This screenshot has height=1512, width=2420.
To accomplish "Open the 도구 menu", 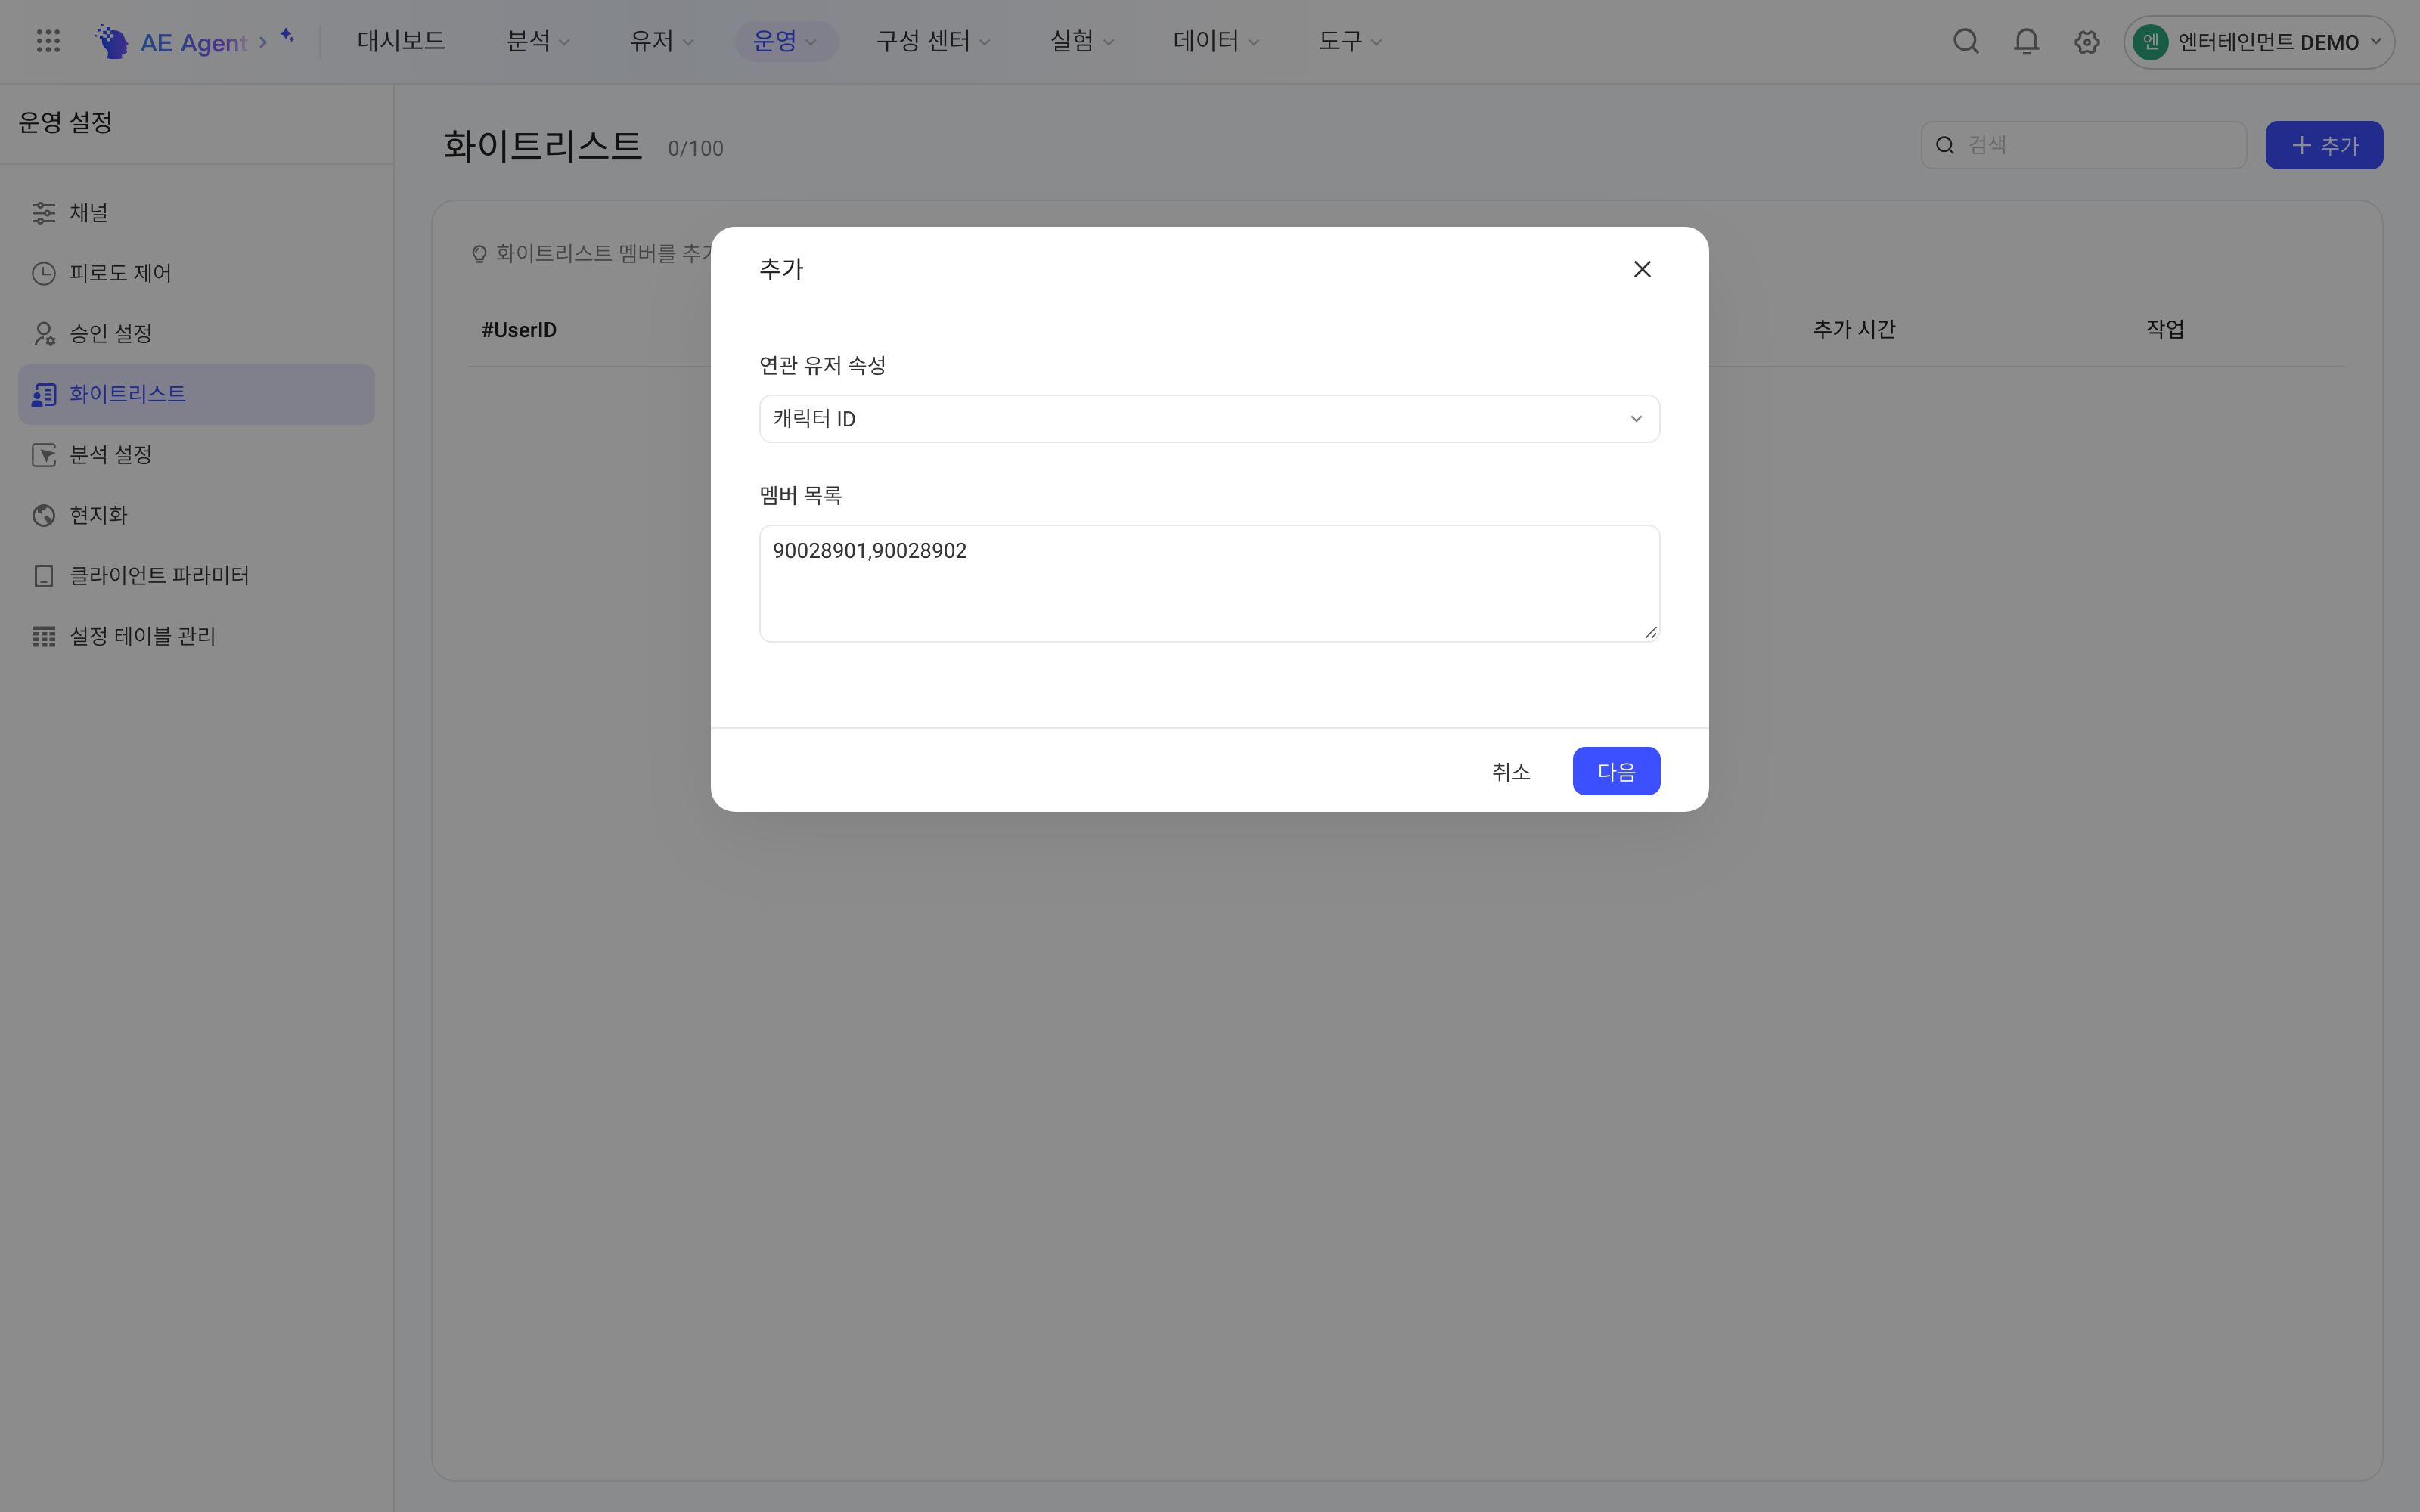I will tap(1349, 41).
